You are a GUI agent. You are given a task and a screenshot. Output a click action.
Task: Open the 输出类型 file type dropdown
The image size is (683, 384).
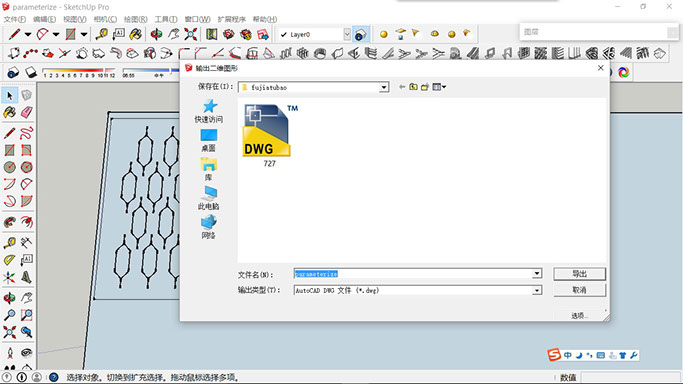pos(537,290)
